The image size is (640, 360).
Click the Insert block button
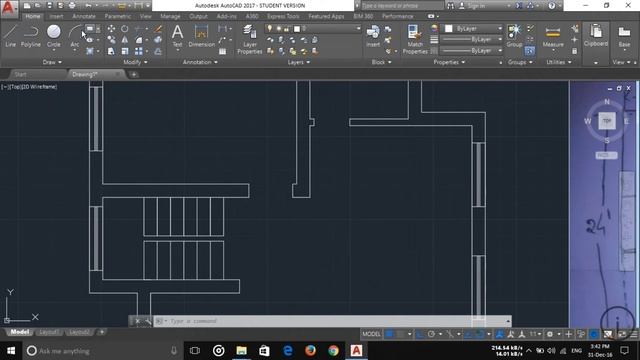click(373, 36)
